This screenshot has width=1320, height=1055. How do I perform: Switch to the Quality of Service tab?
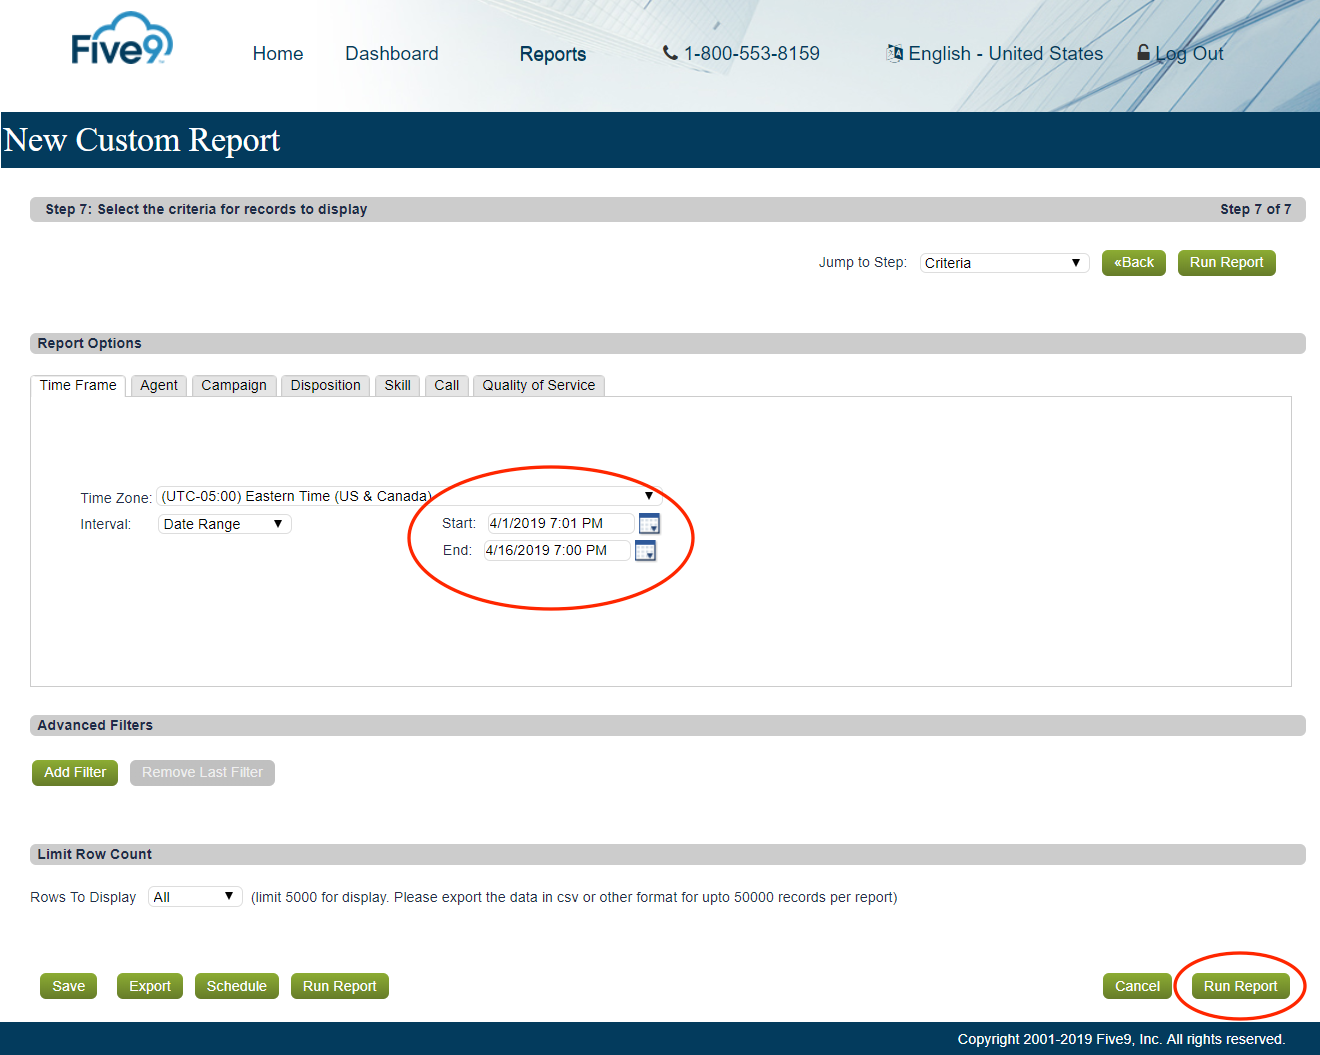point(538,385)
